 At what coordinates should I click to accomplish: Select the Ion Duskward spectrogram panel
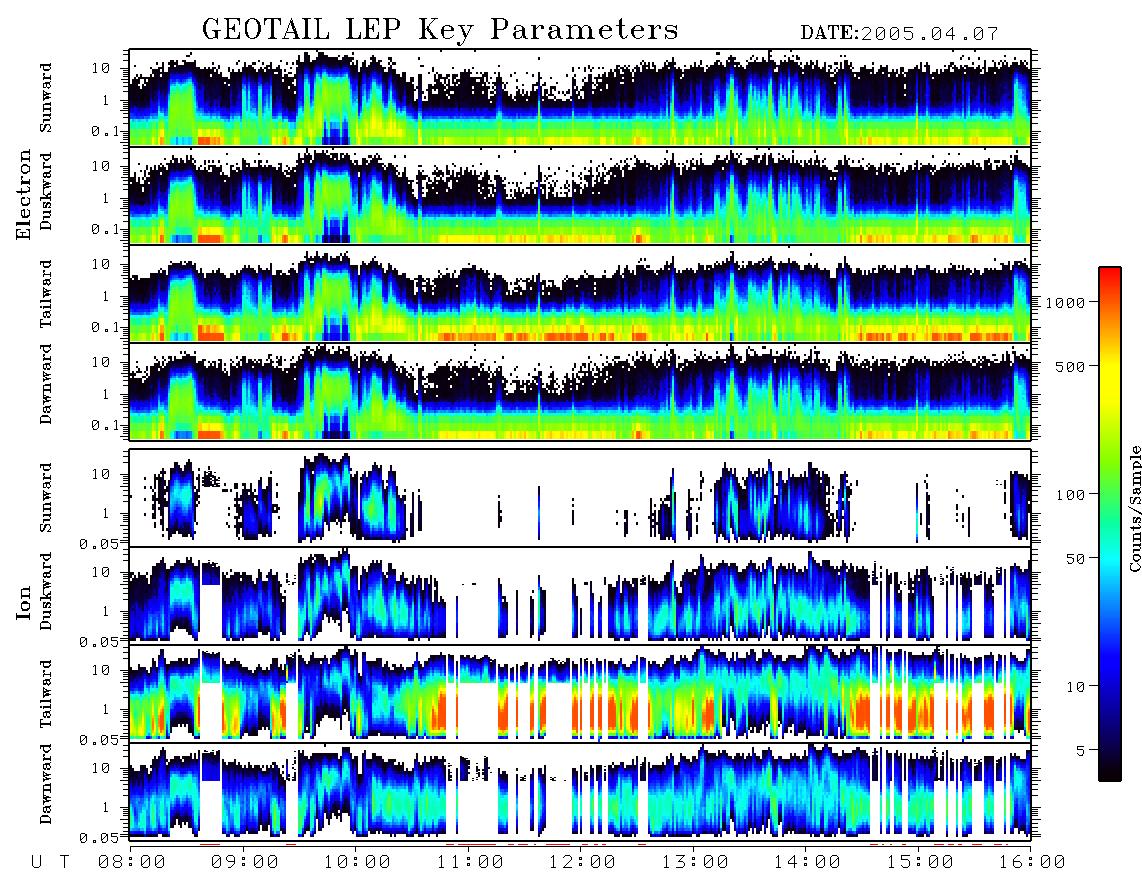point(580,595)
